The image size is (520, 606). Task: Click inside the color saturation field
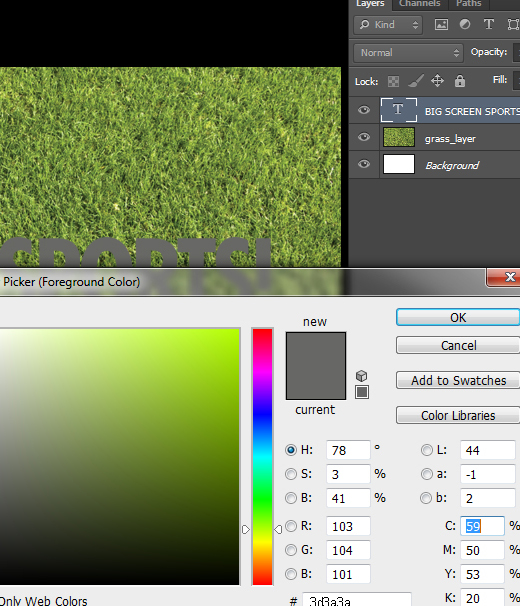pyautogui.click(x=119, y=456)
